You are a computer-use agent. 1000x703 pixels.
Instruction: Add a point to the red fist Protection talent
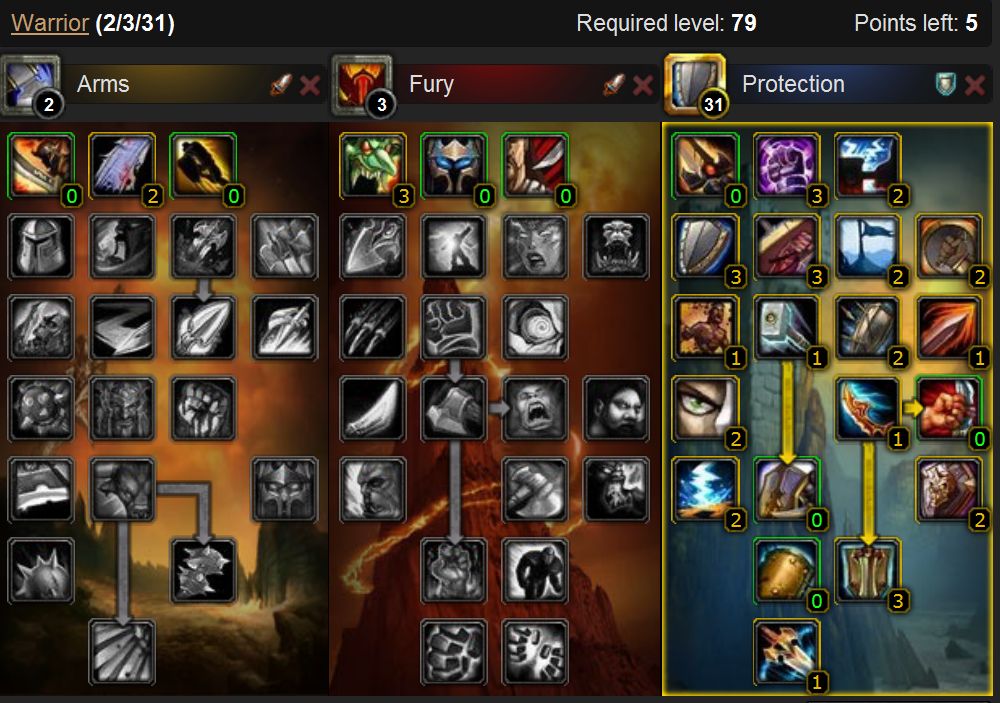click(x=948, y=408)
